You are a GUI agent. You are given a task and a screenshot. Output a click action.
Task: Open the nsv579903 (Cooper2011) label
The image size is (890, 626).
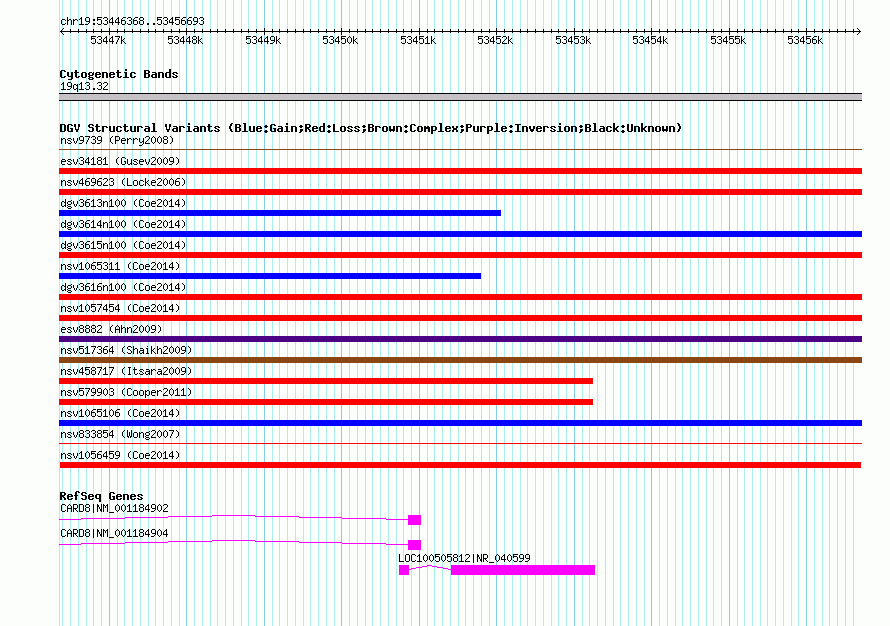[x=126, y=392]
